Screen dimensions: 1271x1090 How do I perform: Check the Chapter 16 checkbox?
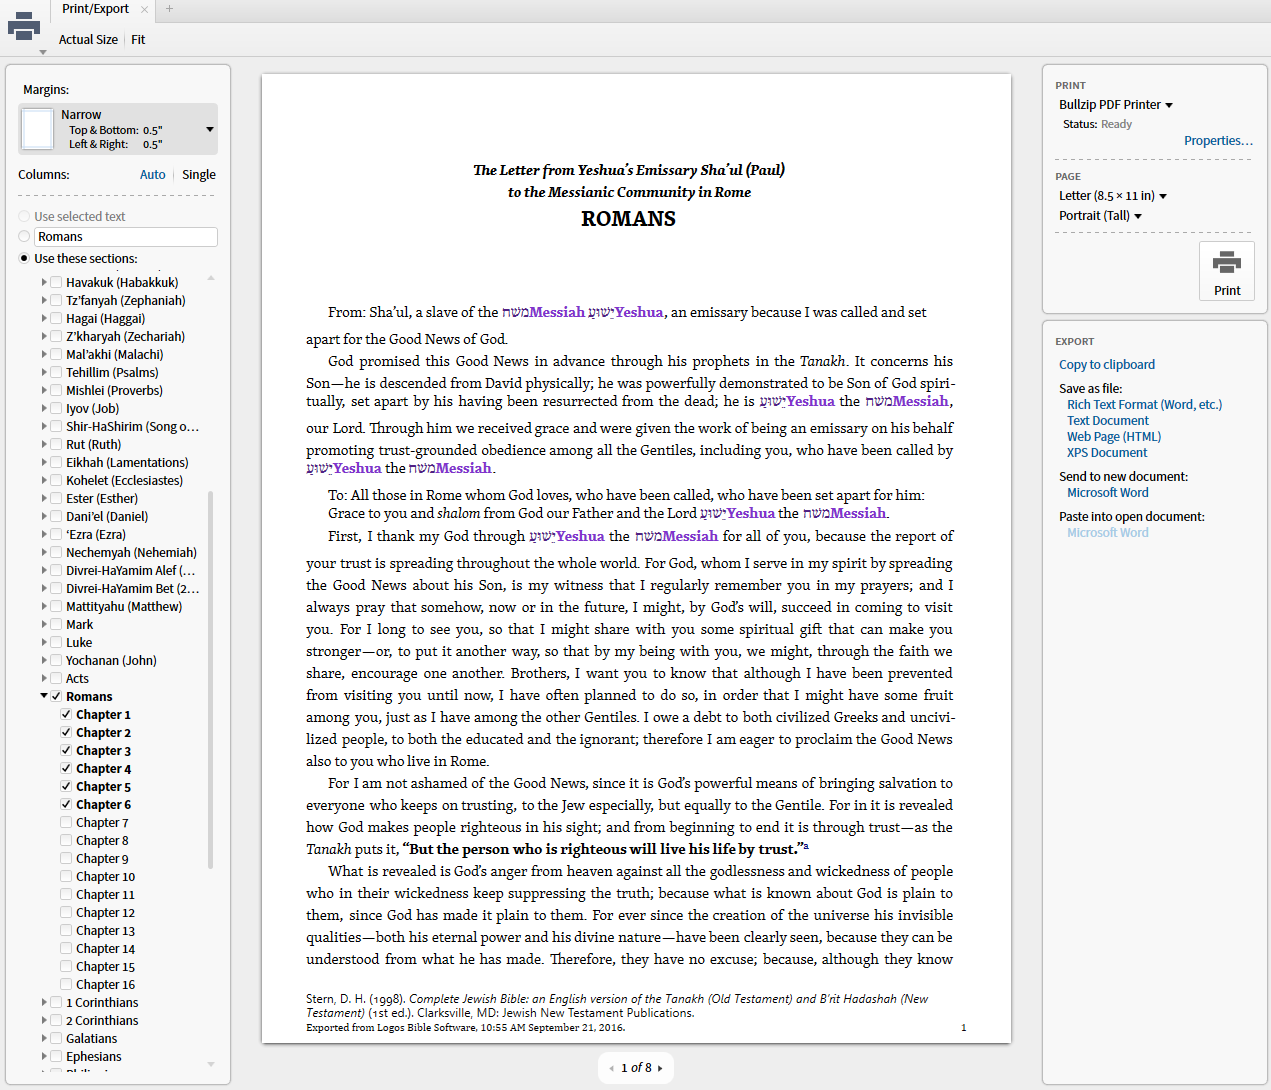[66, 984]
